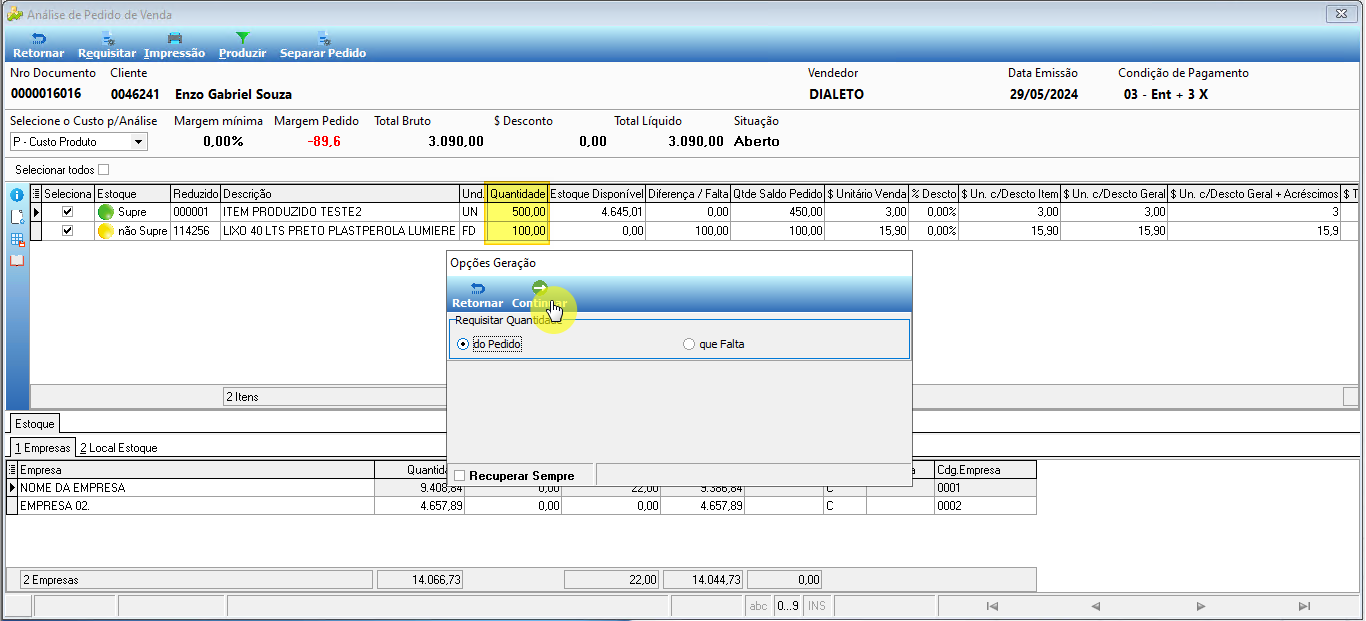This screenshot has width=1366, height=621.
Task: Open the Empresa grid column selector
Action: coord(12,470)
